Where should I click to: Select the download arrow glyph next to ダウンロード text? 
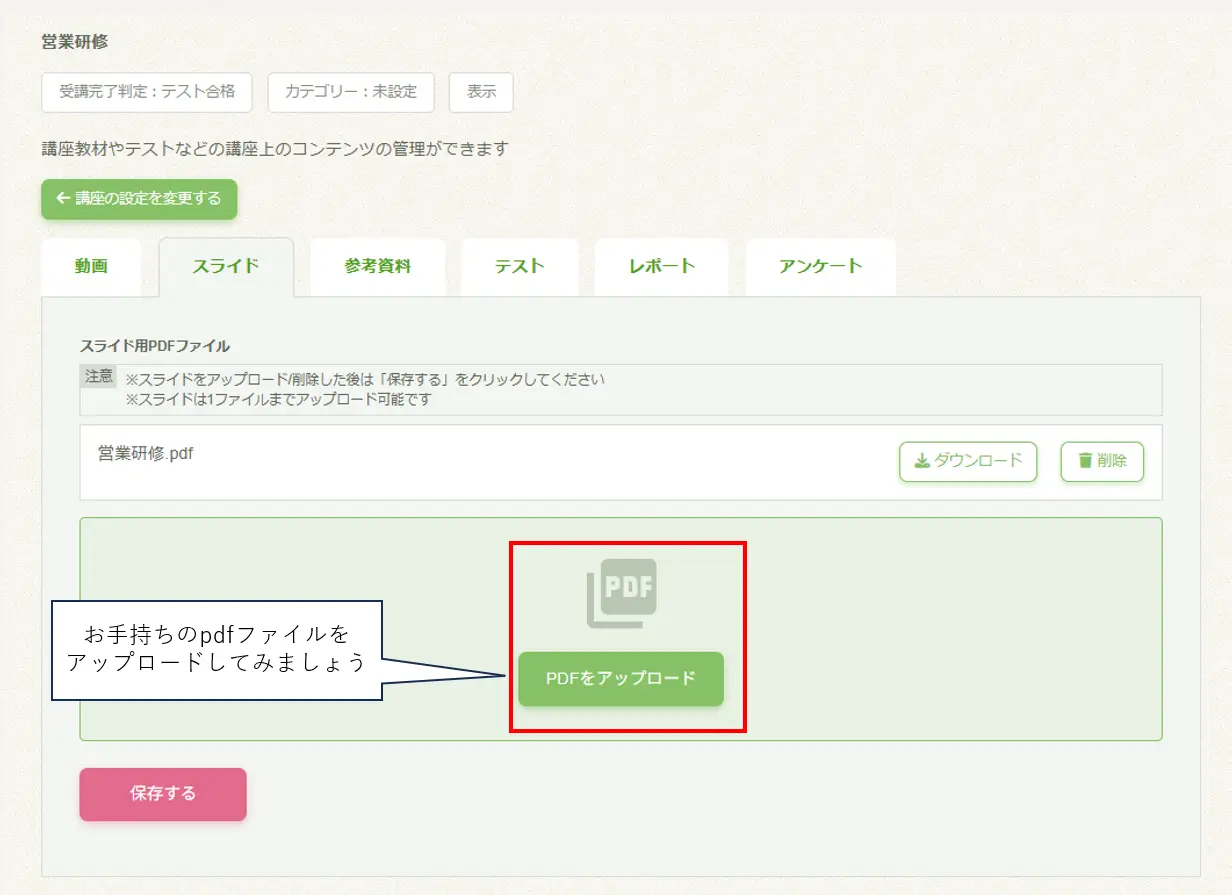(x=923, y=461)
